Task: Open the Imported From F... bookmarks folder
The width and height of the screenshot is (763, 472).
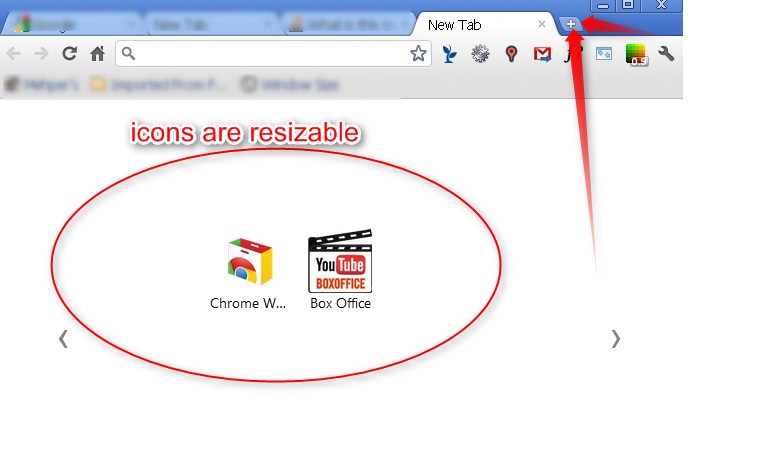Action: 159,85
